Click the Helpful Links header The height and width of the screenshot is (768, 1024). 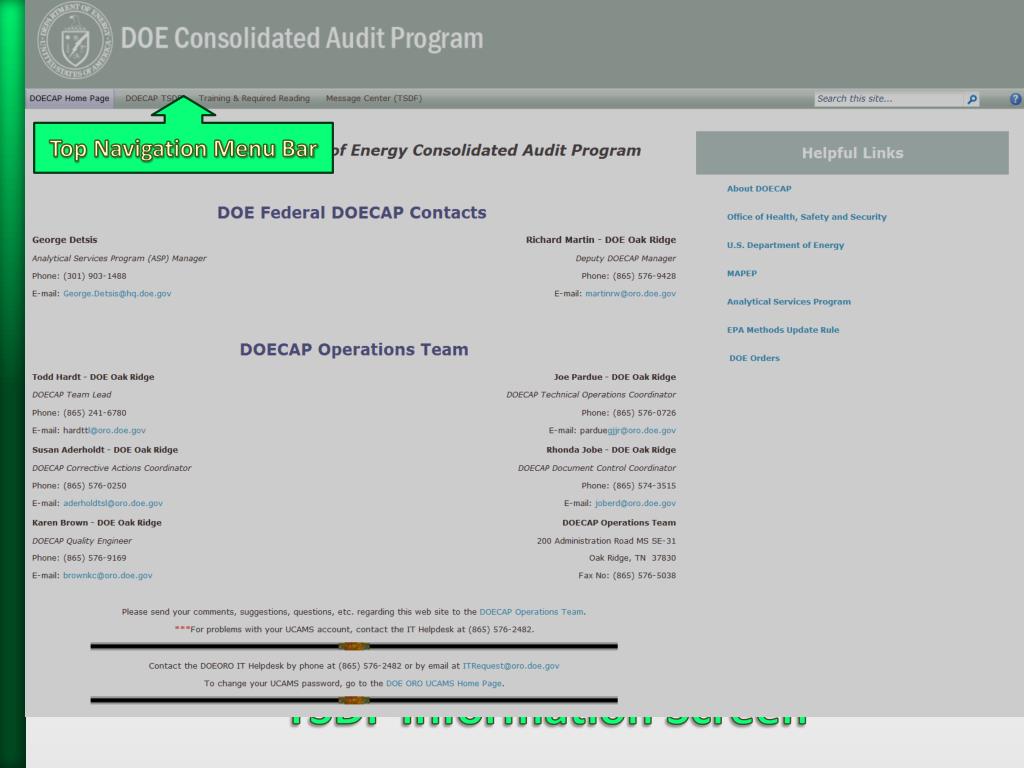click(852, 153)
